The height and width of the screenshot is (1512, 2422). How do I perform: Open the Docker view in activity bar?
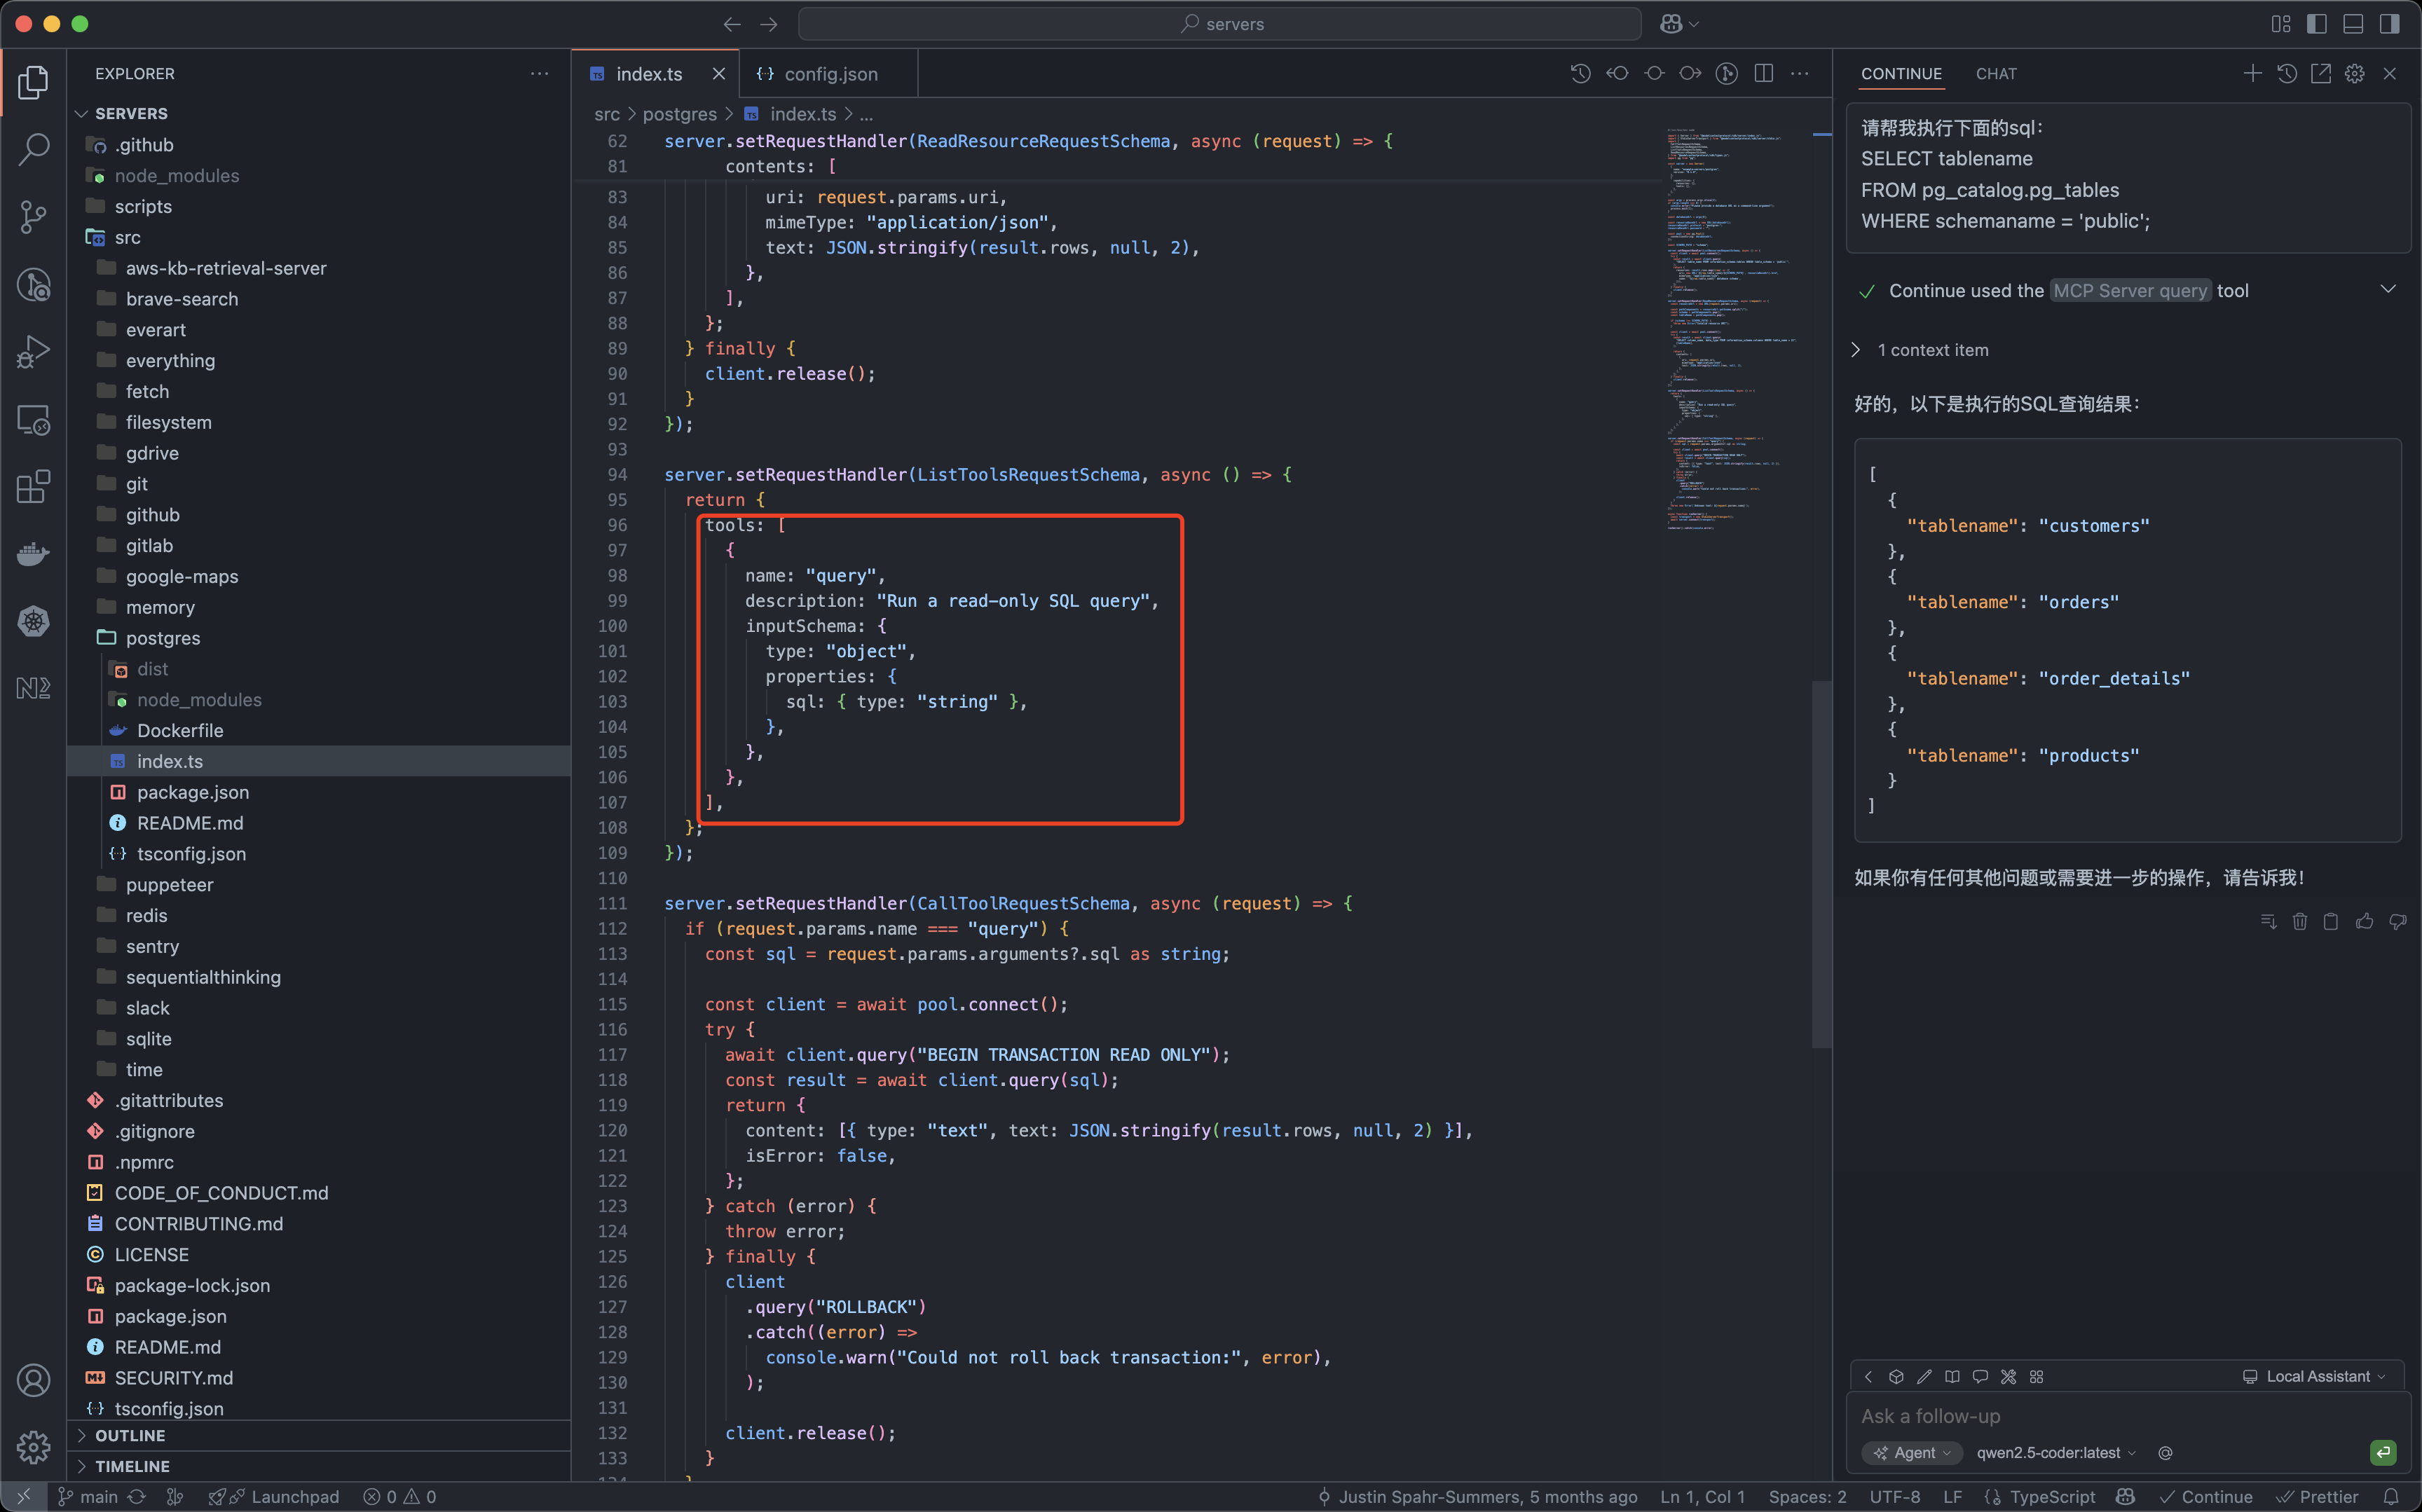click(x=33, y=554)
